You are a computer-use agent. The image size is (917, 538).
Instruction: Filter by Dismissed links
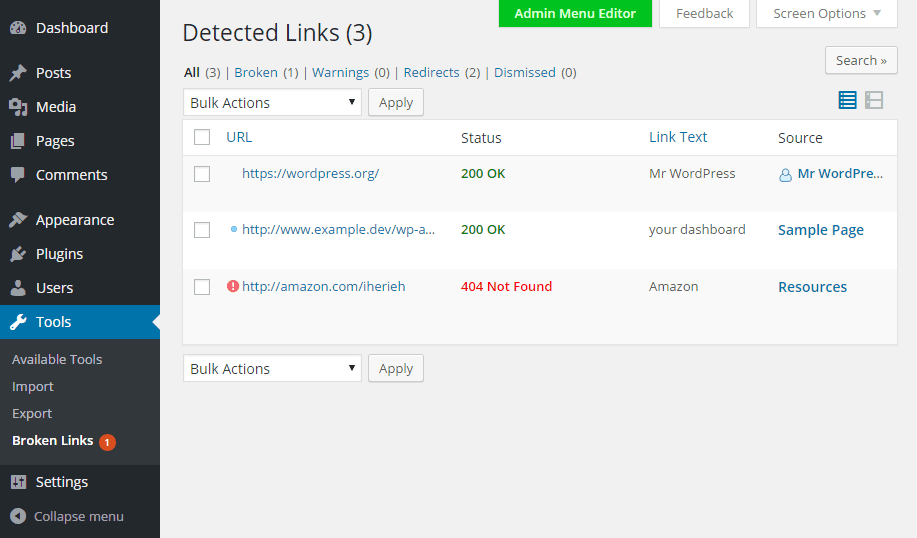pyautogui.click(x=525, y=73)
